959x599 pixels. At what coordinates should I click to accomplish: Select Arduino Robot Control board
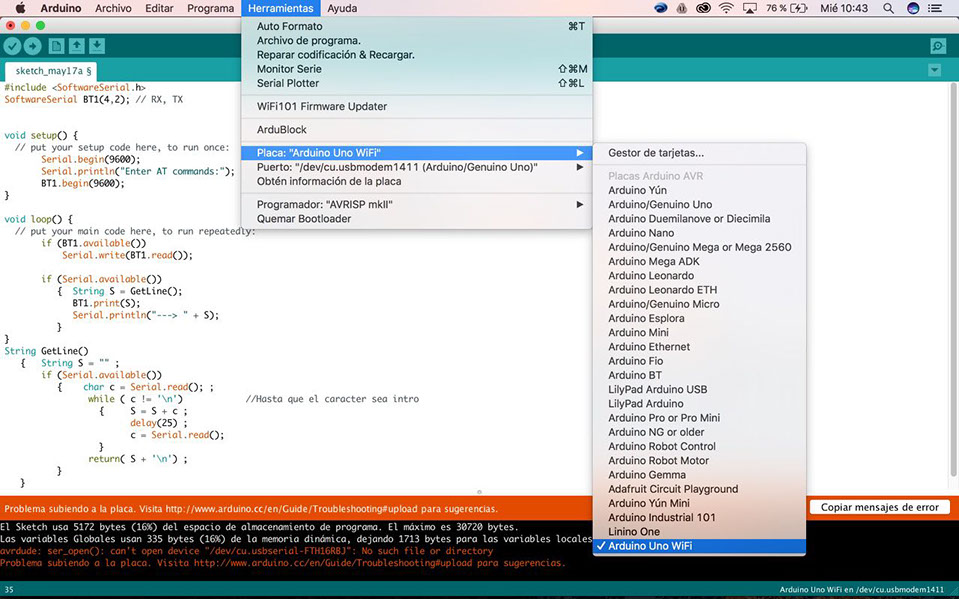click(699, 446)
